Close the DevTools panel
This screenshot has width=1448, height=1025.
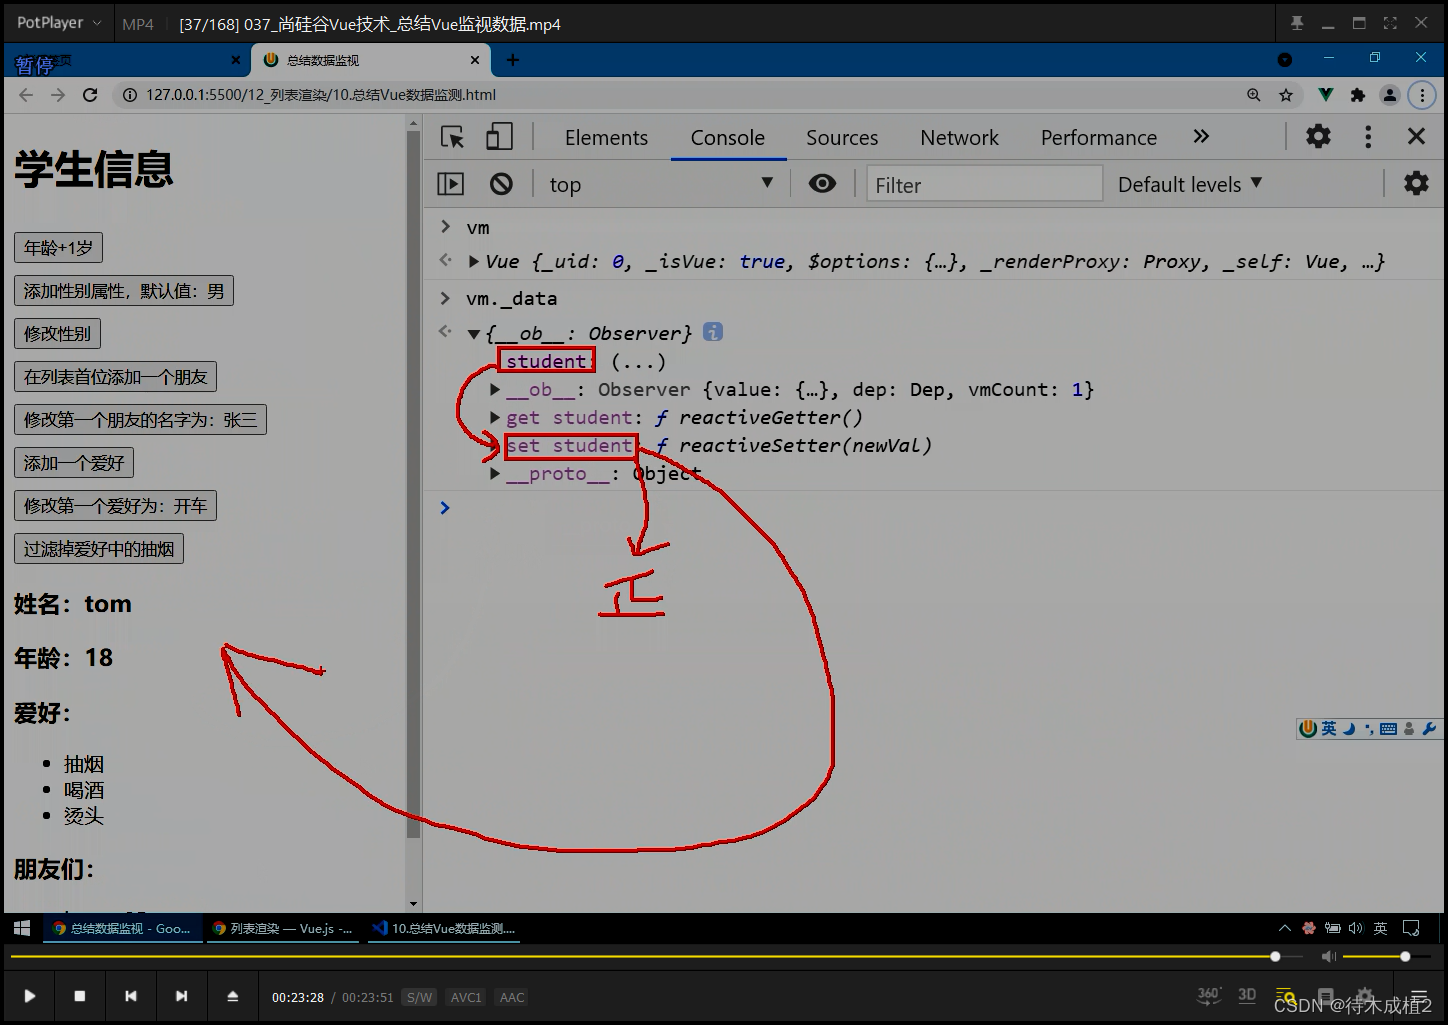click(x=1416, y=136)
